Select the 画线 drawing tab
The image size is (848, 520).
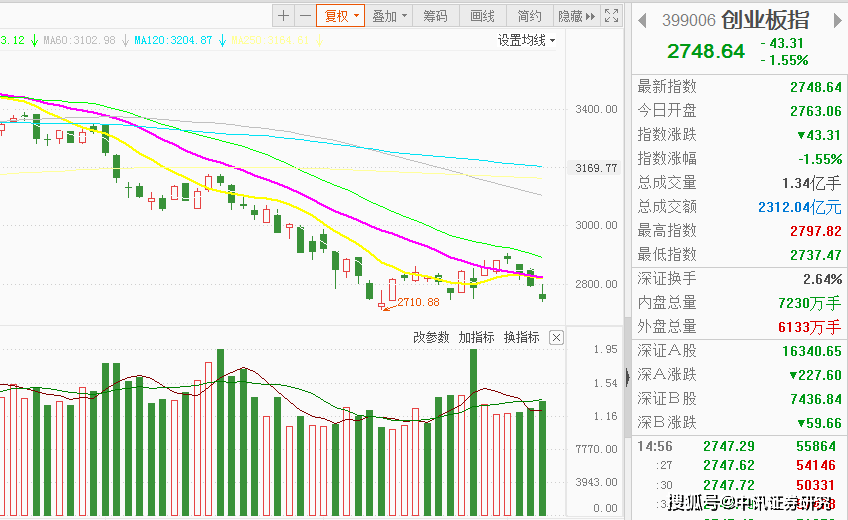tap(483, 15)
